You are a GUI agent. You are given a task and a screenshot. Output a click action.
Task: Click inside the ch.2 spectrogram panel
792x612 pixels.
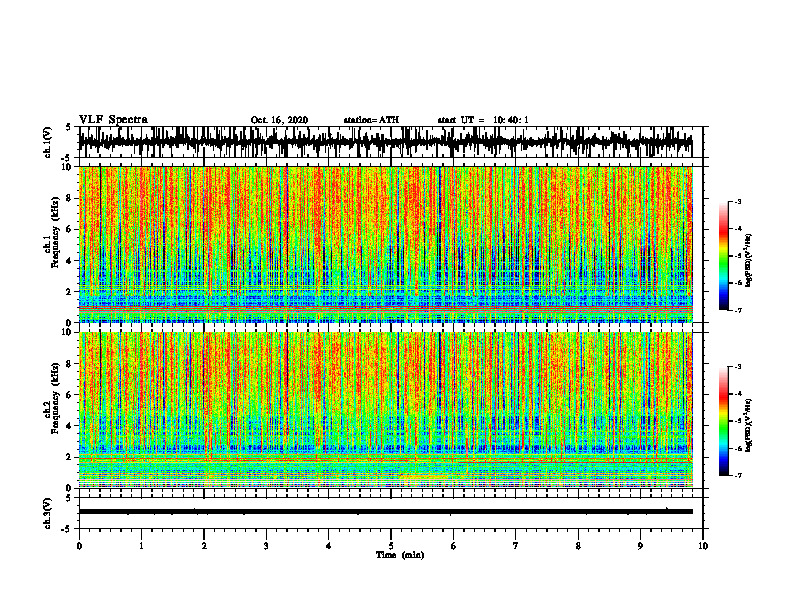coord(386,410)
